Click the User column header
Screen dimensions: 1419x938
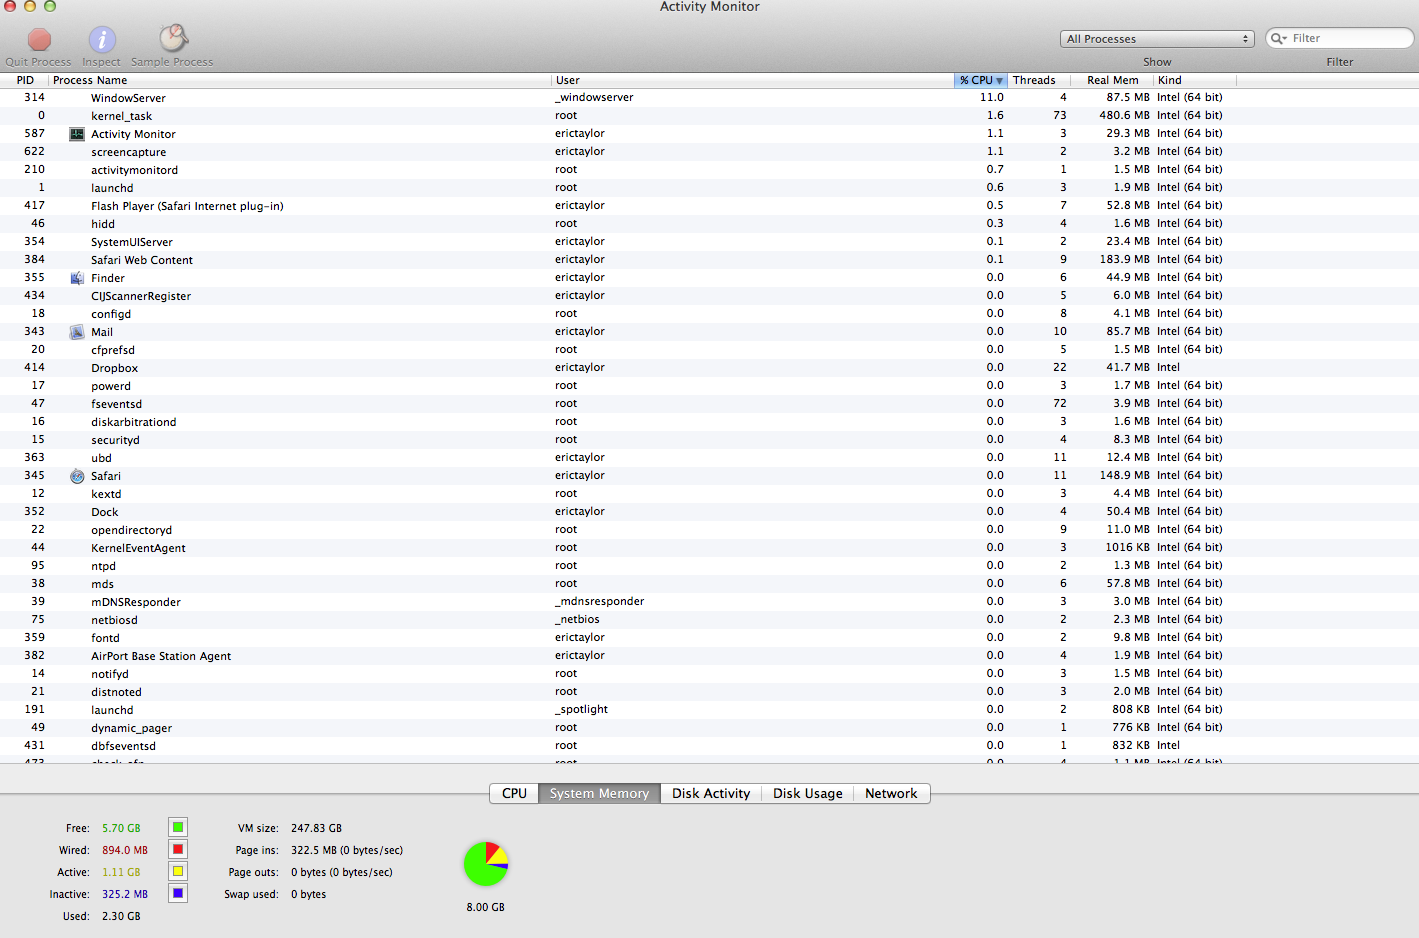(x=753, y=80)
